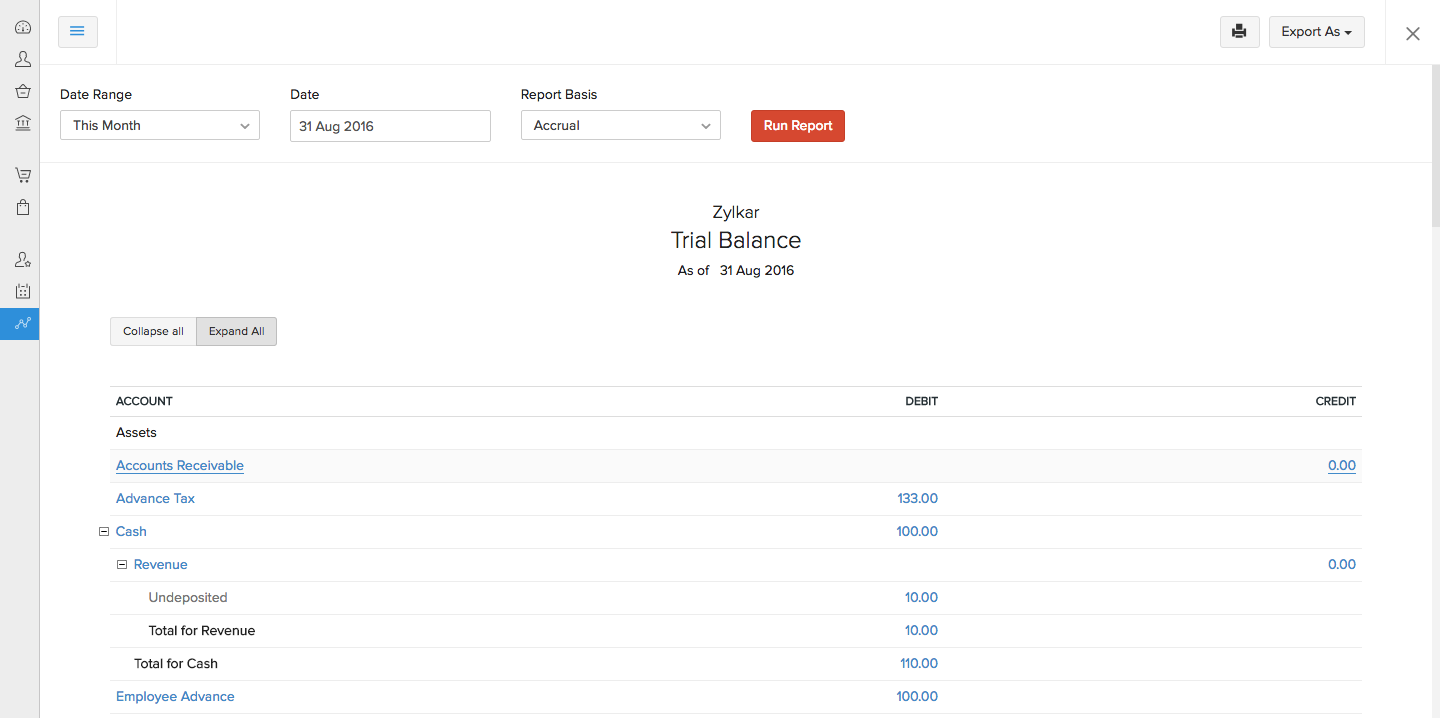Open the Items basket icon in sidebar

point(22,91)
